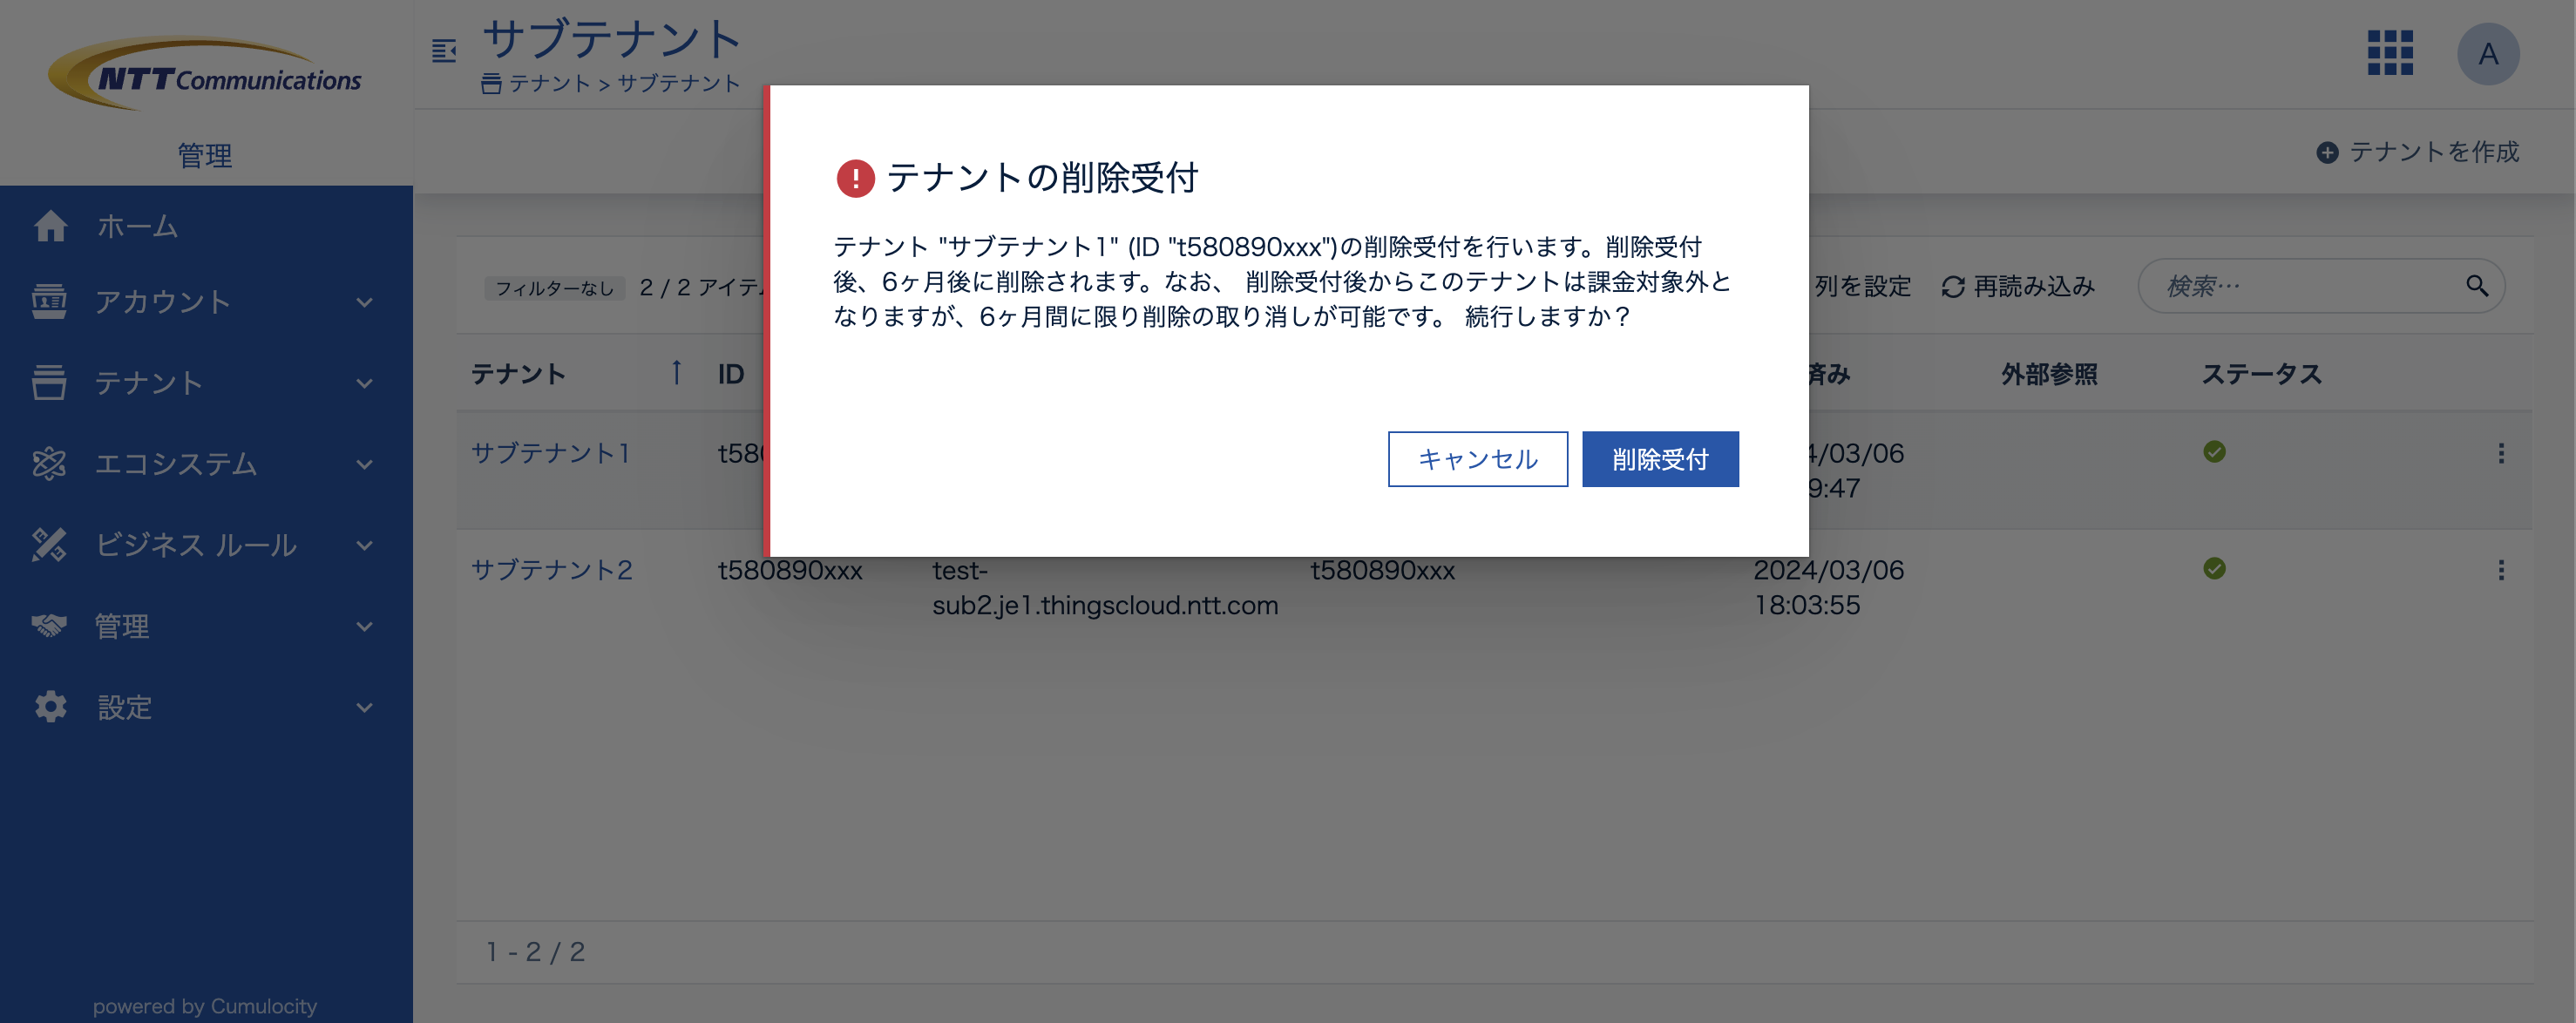Click status check icon for サブテナント1
This screenshot has width=2576, height=1023.
(x=2214, y=452)
